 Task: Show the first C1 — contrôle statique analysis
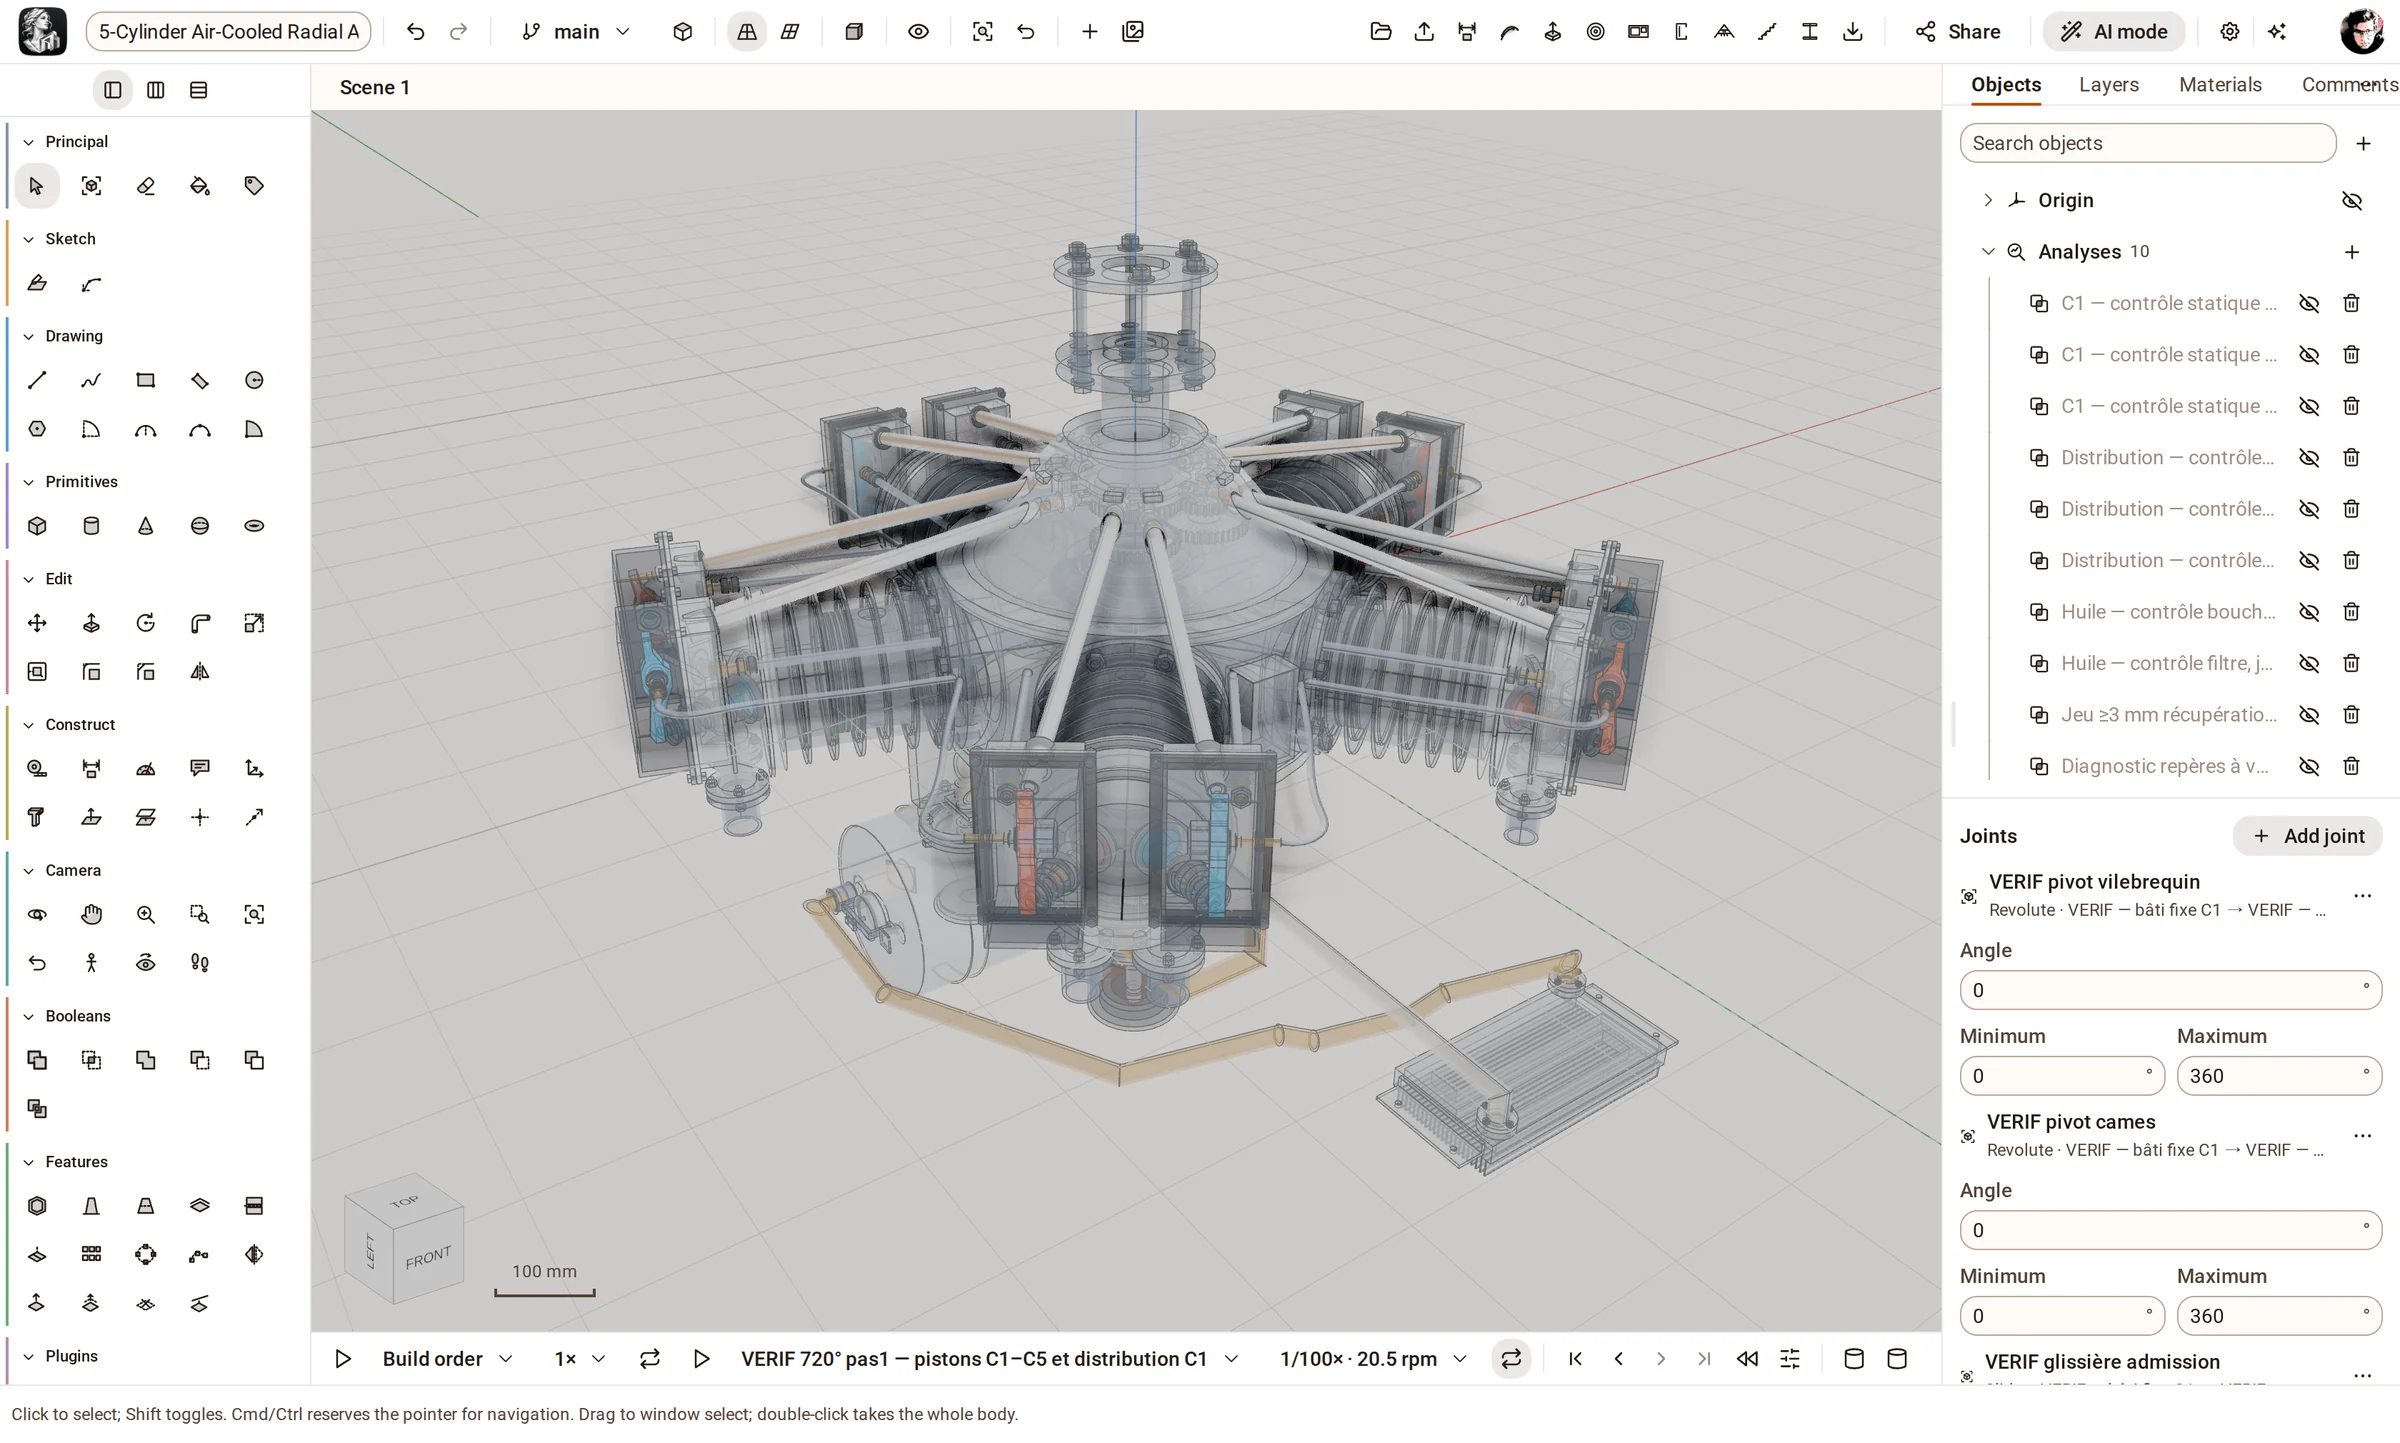pyautogui.click(x=2309, y=304)
